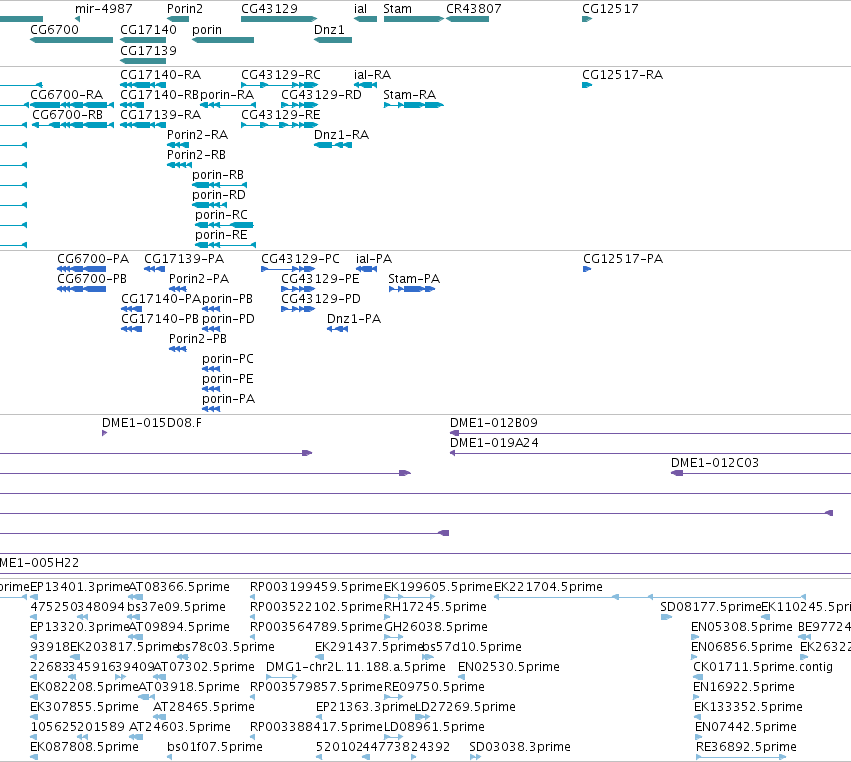Select the CG17140 gene label
Screen dimensions: 851x762
148,29
